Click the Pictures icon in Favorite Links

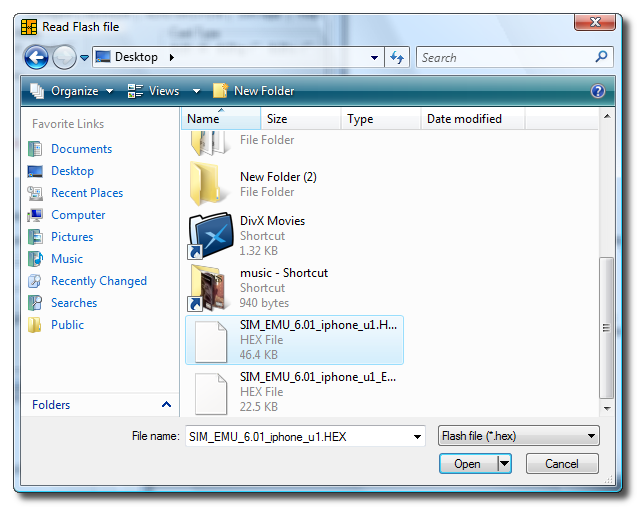(35, 236)
